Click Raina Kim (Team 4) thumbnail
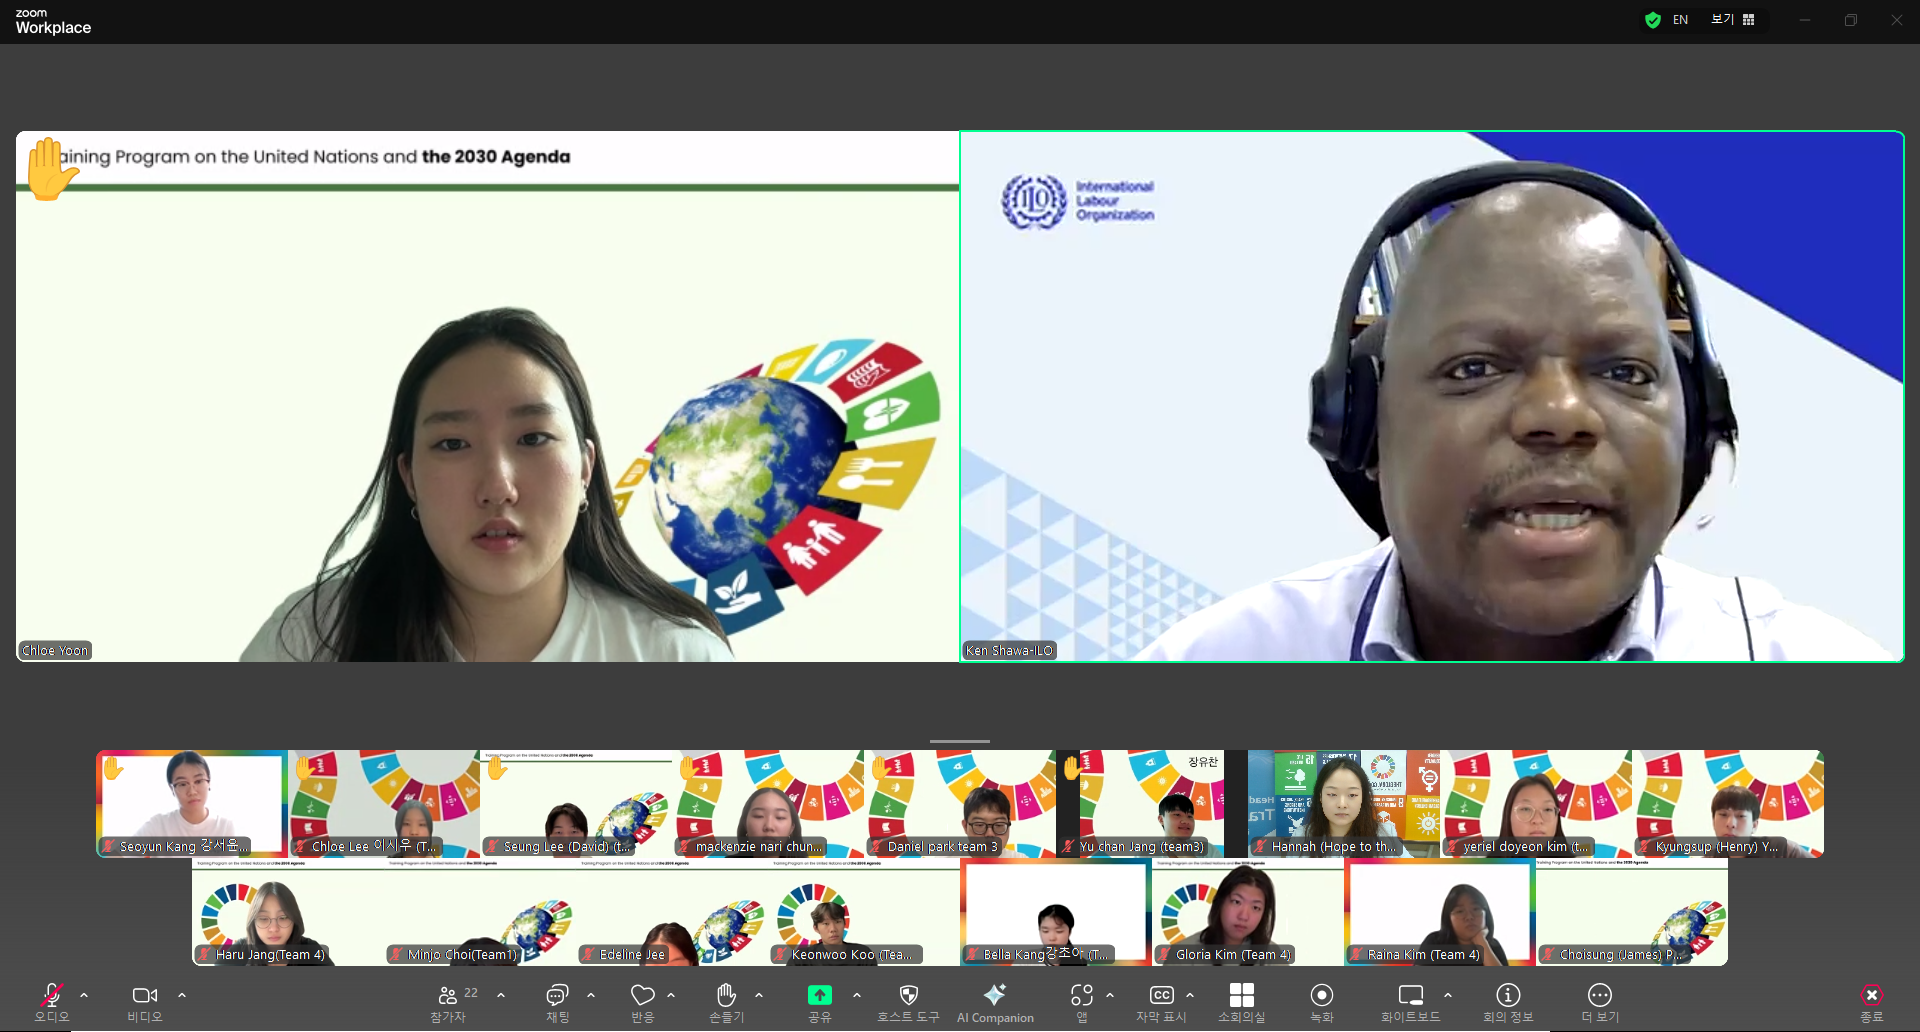 pos(1440,912)
